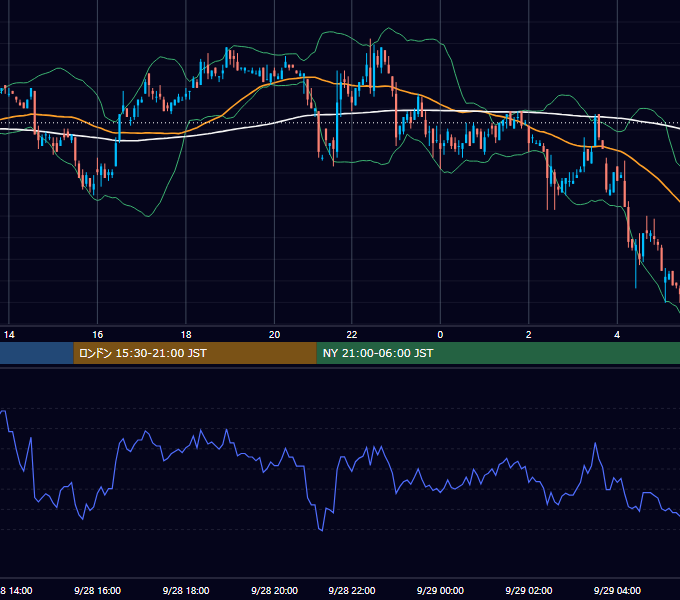Image resolution: width=680 pixels, height=600 pixels.
Task: Click the 14 hour label on price chart
Action: click(9, 335)
